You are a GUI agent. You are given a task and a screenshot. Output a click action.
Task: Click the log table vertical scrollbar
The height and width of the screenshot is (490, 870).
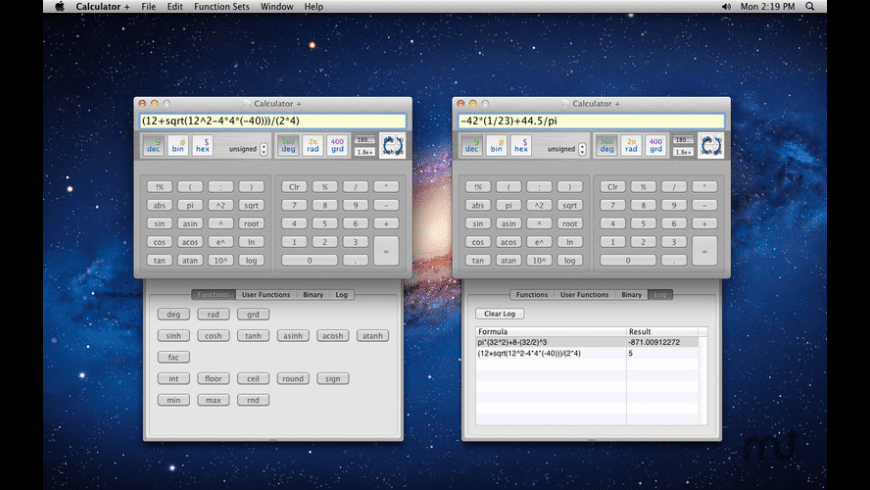(x=703, y=381)
